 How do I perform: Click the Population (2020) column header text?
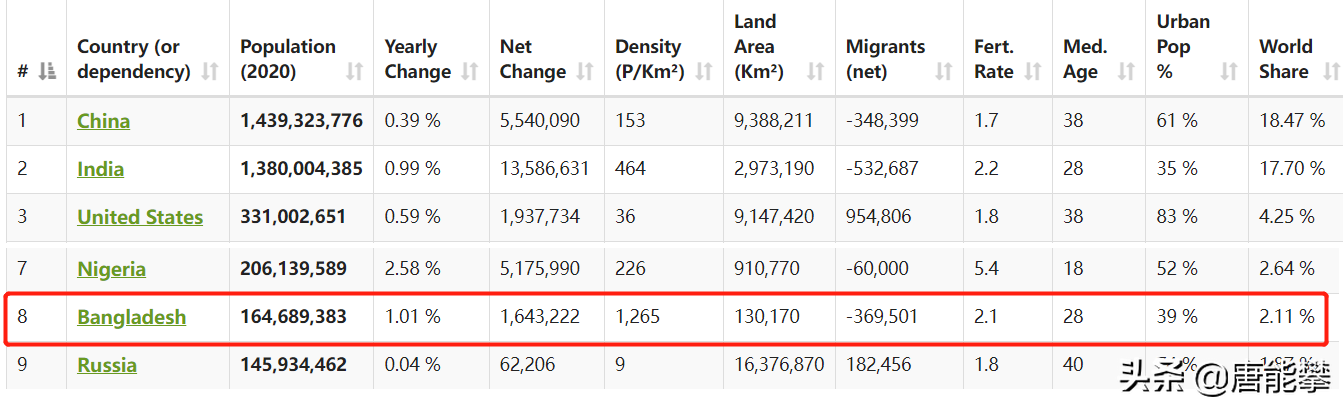coord(288,59)
